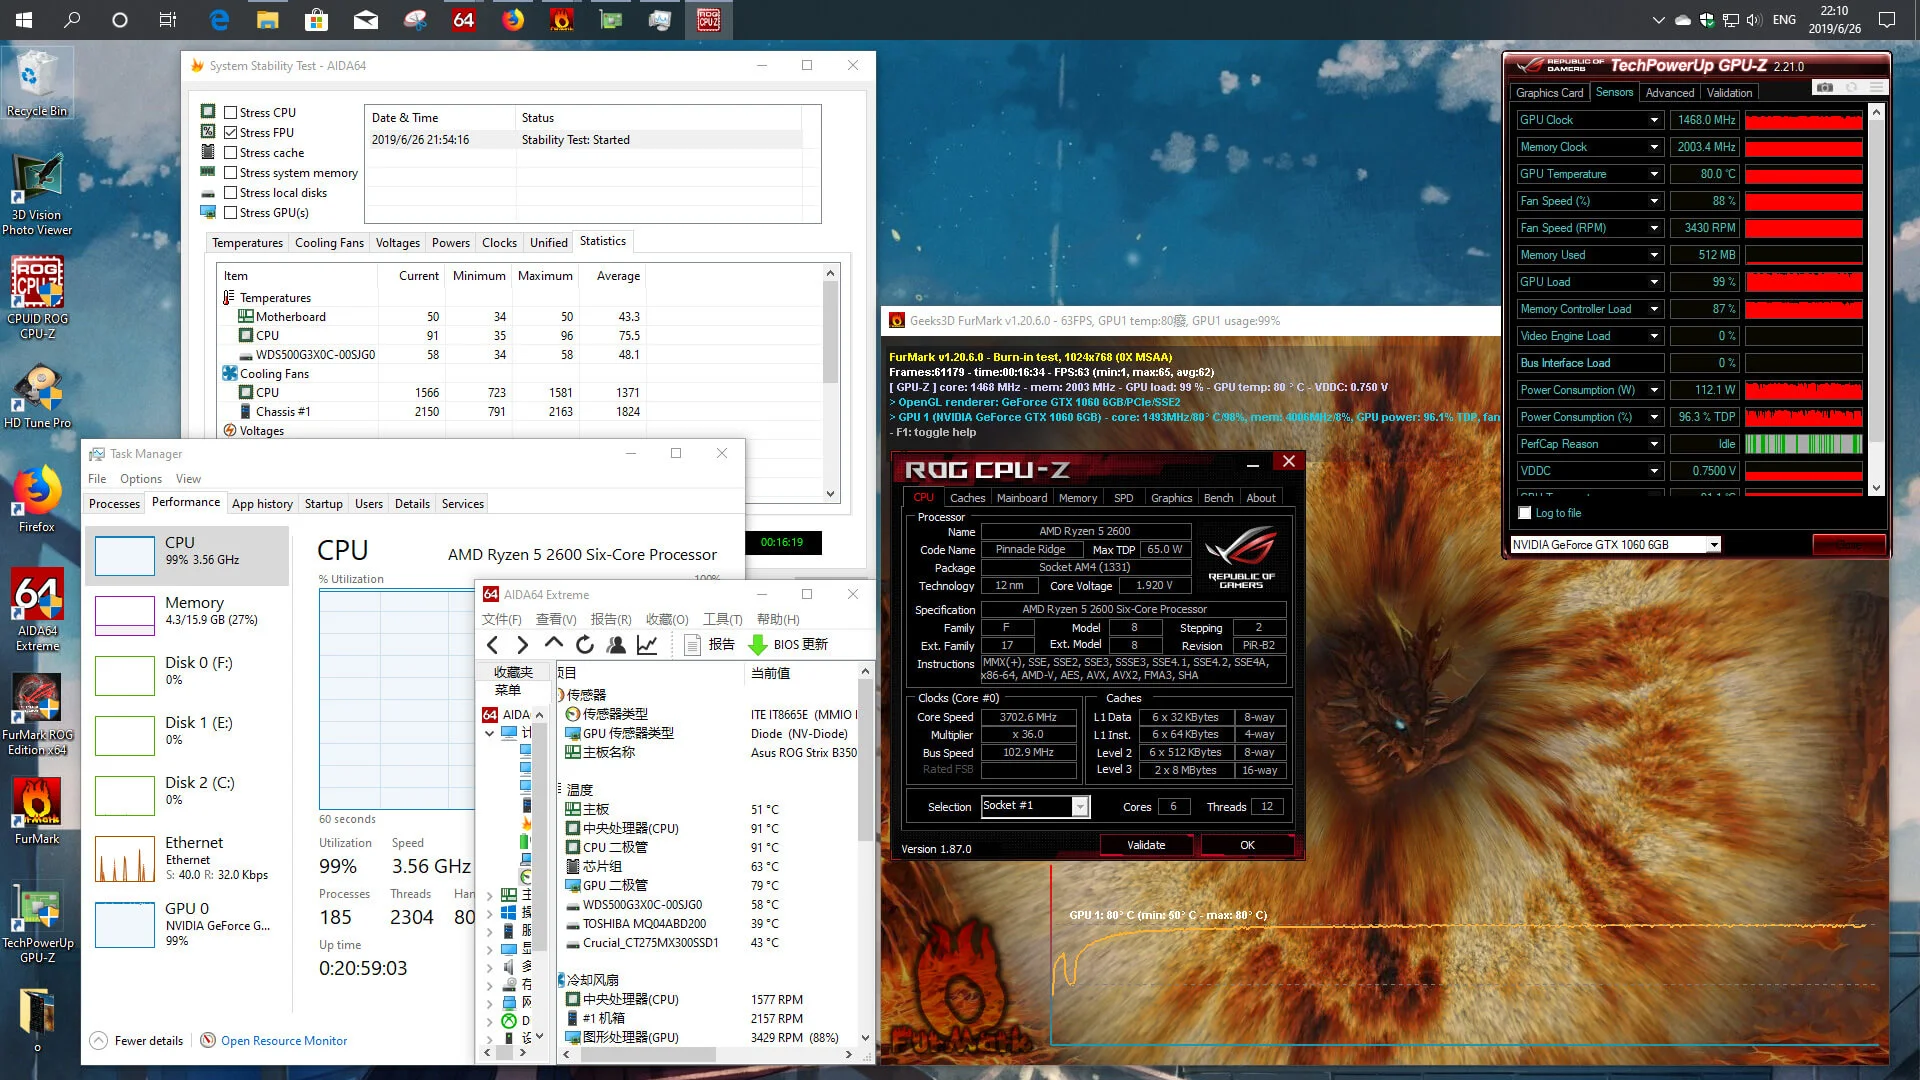Open the Graphics Card tab in GPU-Z
1920x1080 pixels.
(1549, 93)
